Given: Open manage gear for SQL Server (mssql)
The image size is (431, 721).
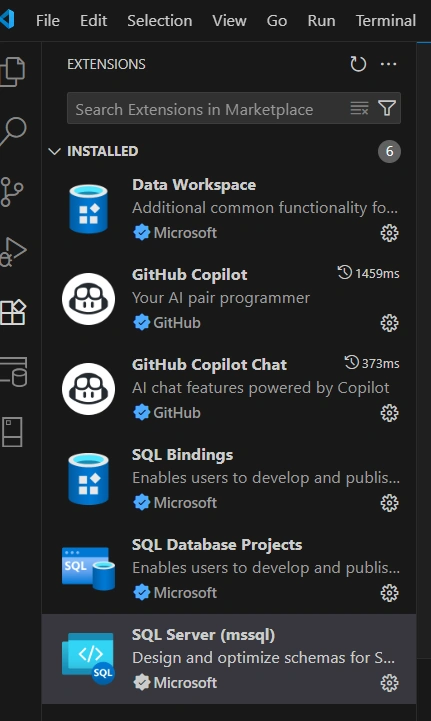Looking at the screenshot, I should (x=389, y=683).
